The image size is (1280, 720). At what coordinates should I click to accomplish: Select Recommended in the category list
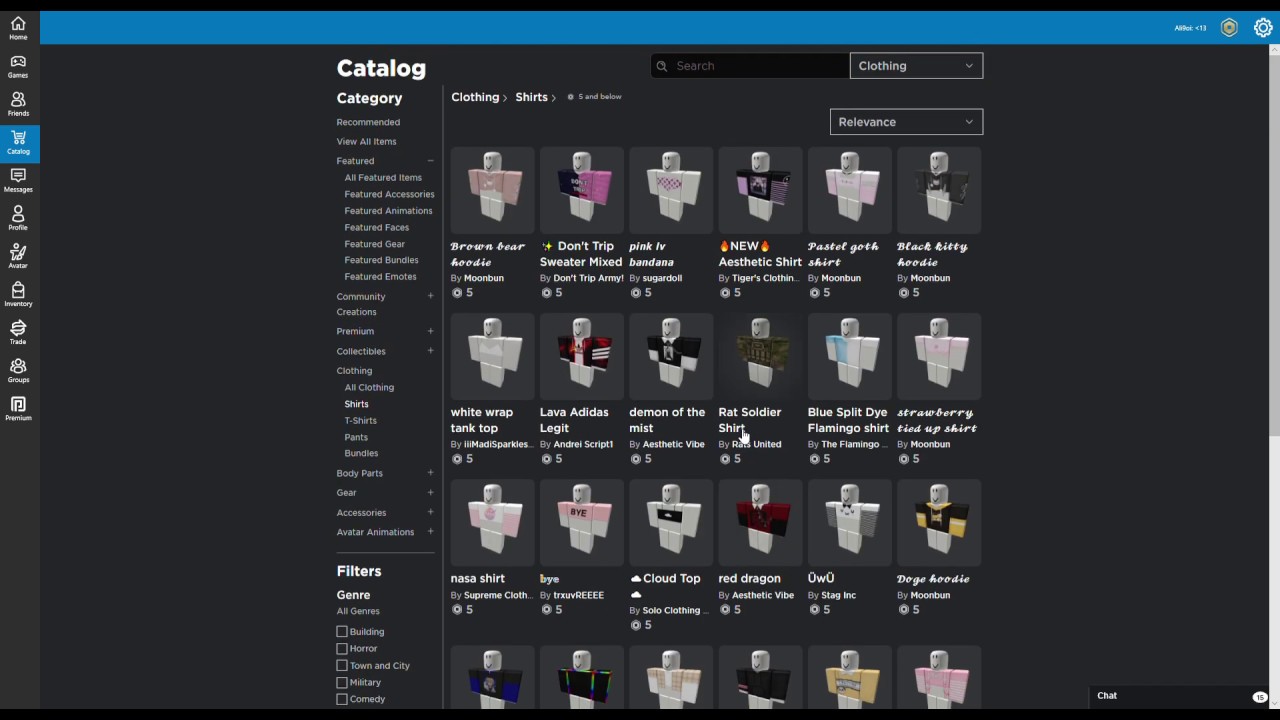368,122
